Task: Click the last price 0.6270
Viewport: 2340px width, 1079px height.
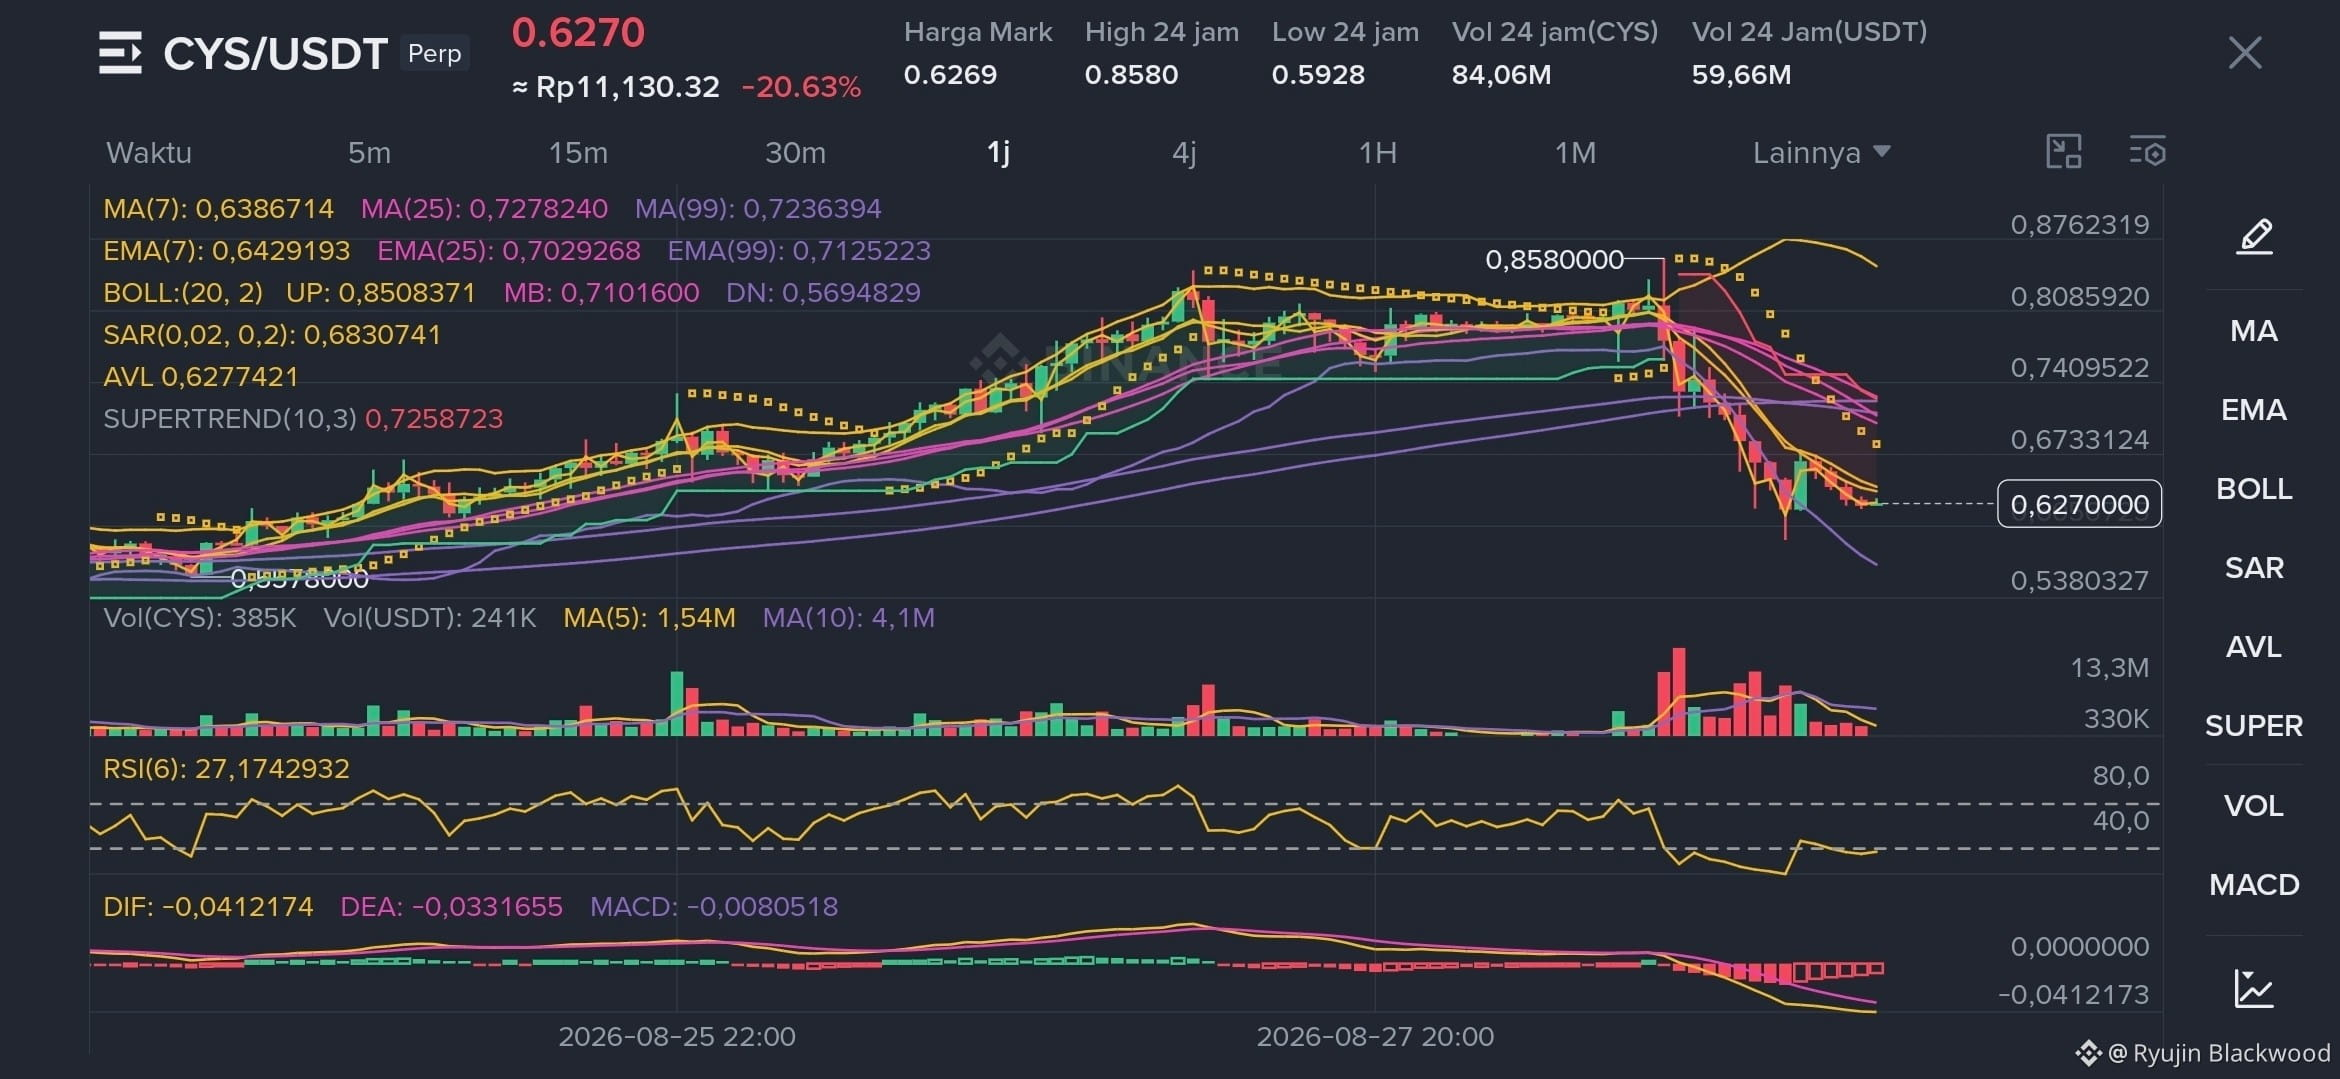Action: coord(578,33)
